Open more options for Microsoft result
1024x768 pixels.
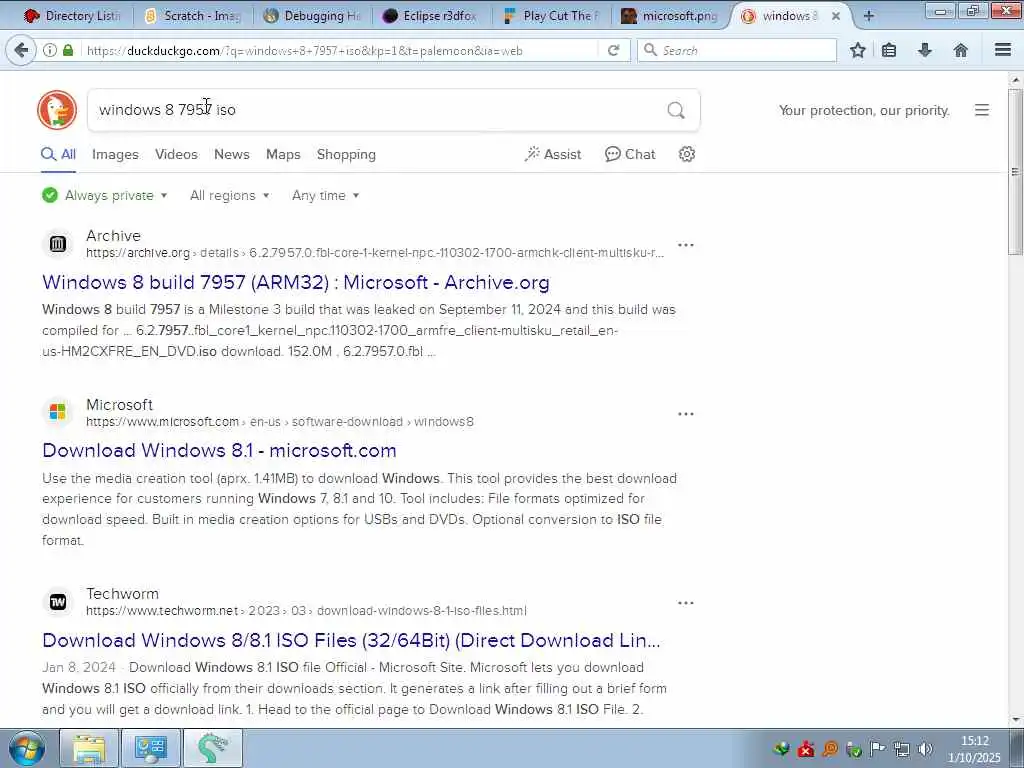click(x=686, y=414)
